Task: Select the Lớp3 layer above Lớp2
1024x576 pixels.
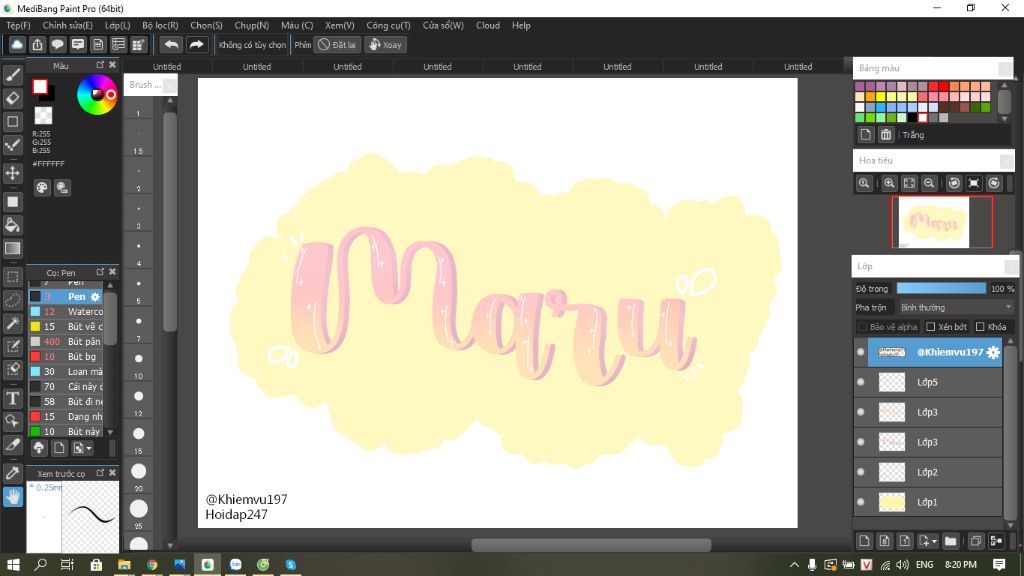Action: pos(927,442)
